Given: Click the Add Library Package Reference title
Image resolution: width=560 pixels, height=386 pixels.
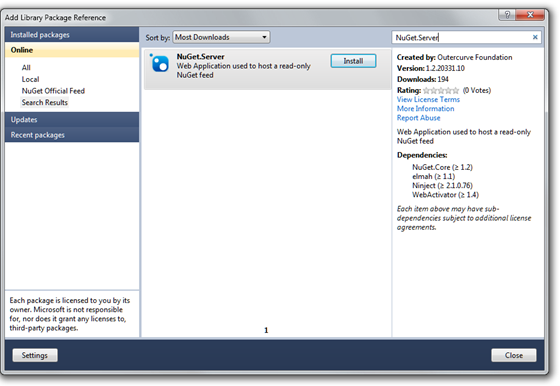Looking at the screenshot, I should 55,17.
